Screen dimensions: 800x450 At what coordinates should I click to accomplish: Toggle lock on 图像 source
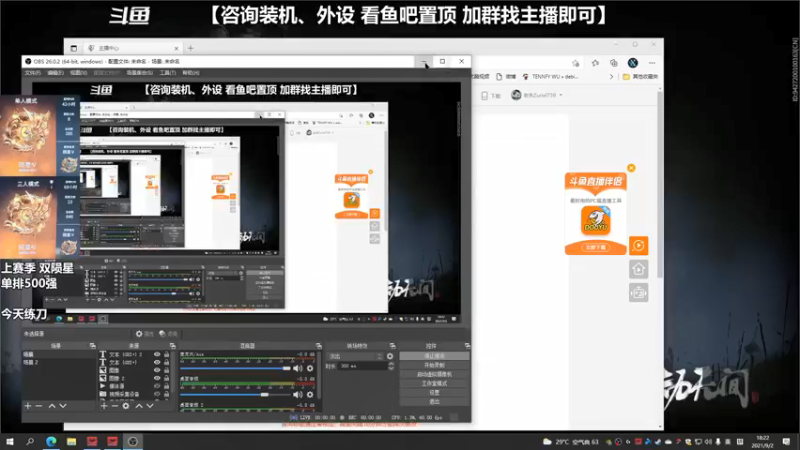[x=166, y=370]
